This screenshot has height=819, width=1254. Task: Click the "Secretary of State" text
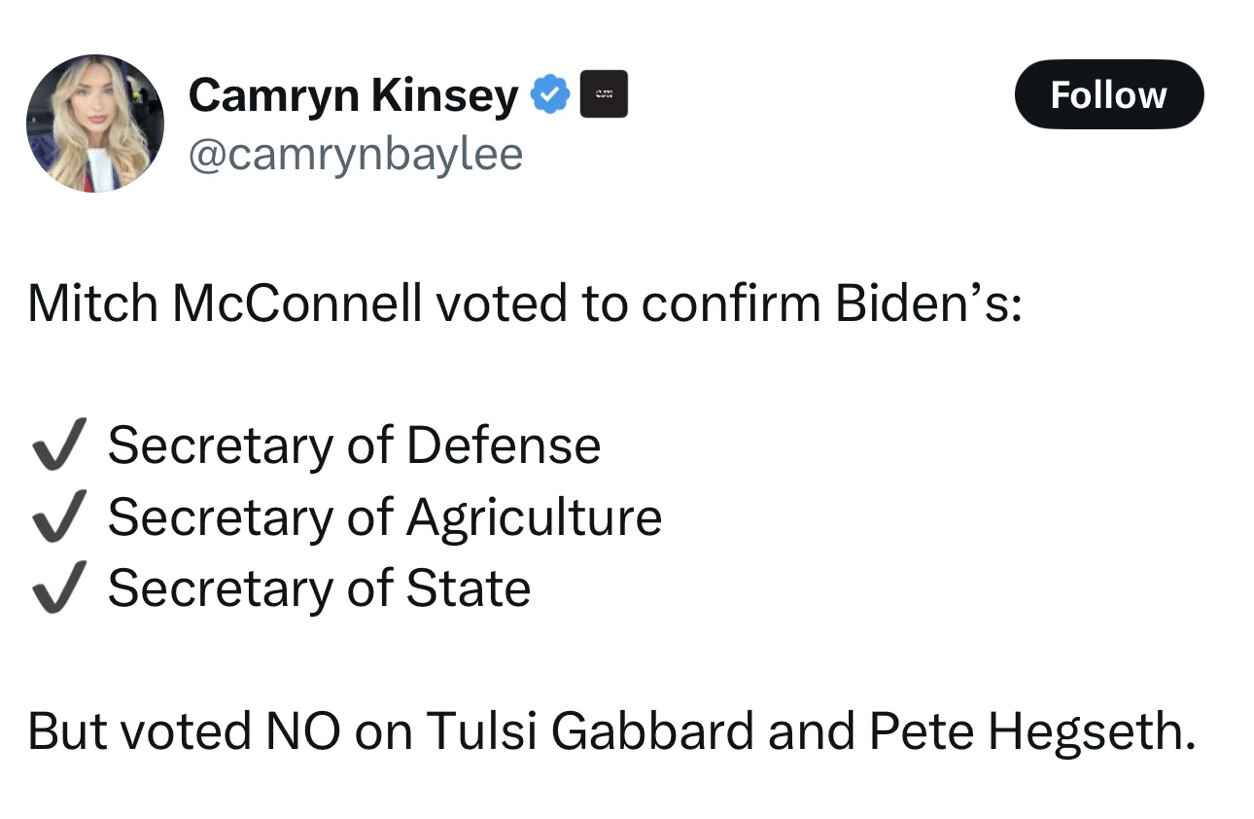click(x=319, y=588)
